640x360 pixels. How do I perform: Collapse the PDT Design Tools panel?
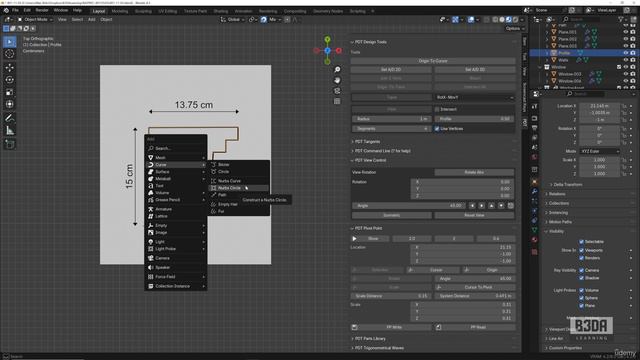(x=369, y=42)
